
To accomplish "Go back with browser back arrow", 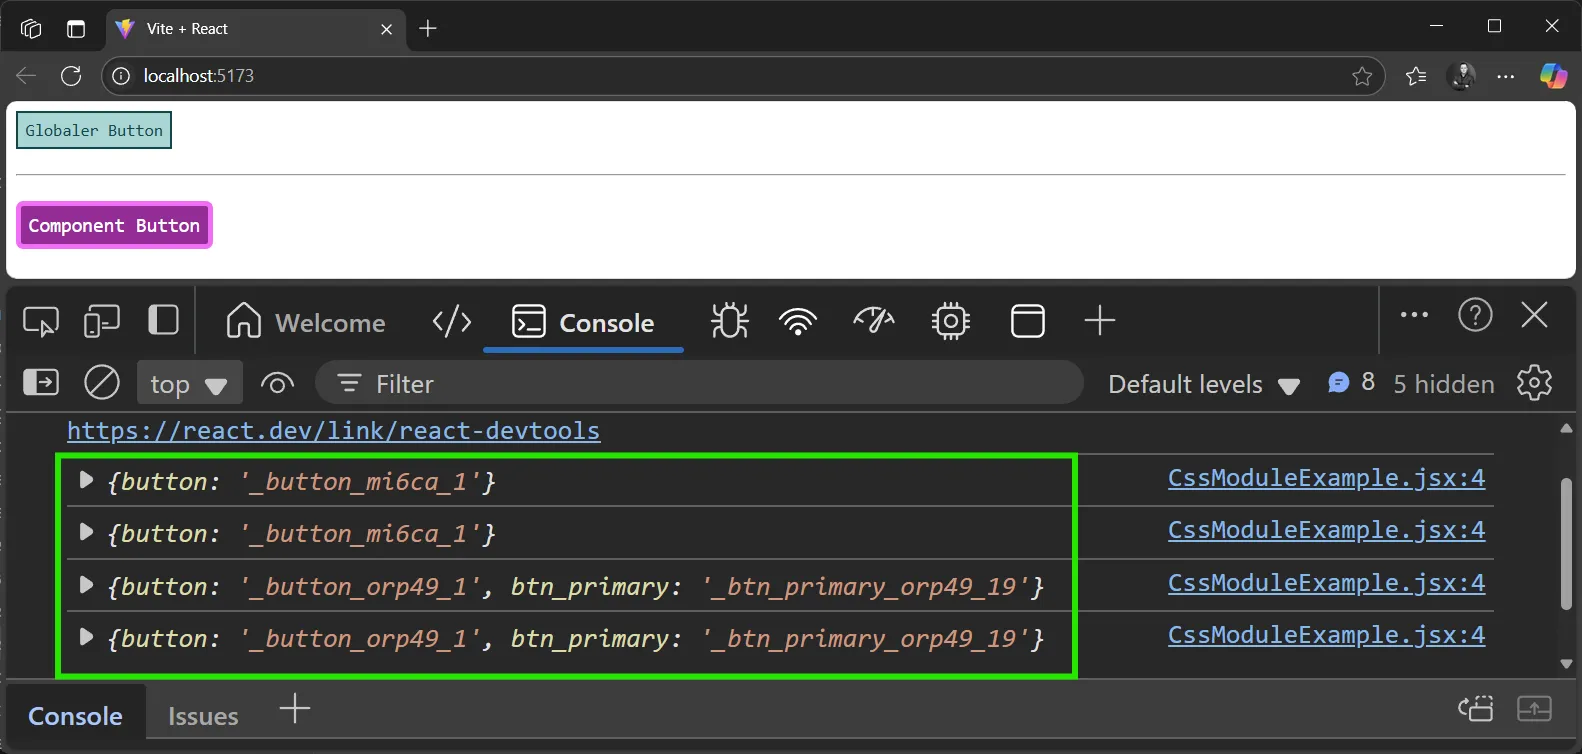I will pos(26,76).
